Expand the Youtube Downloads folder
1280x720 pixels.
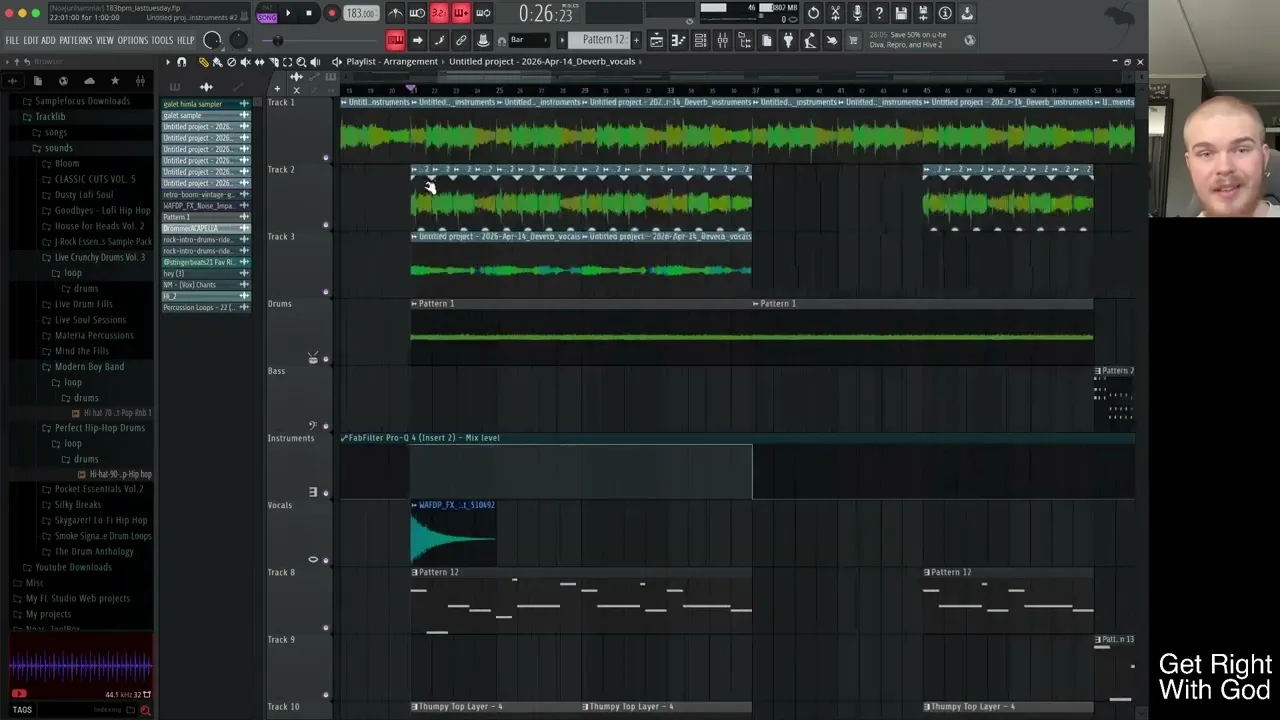[67, 567]
